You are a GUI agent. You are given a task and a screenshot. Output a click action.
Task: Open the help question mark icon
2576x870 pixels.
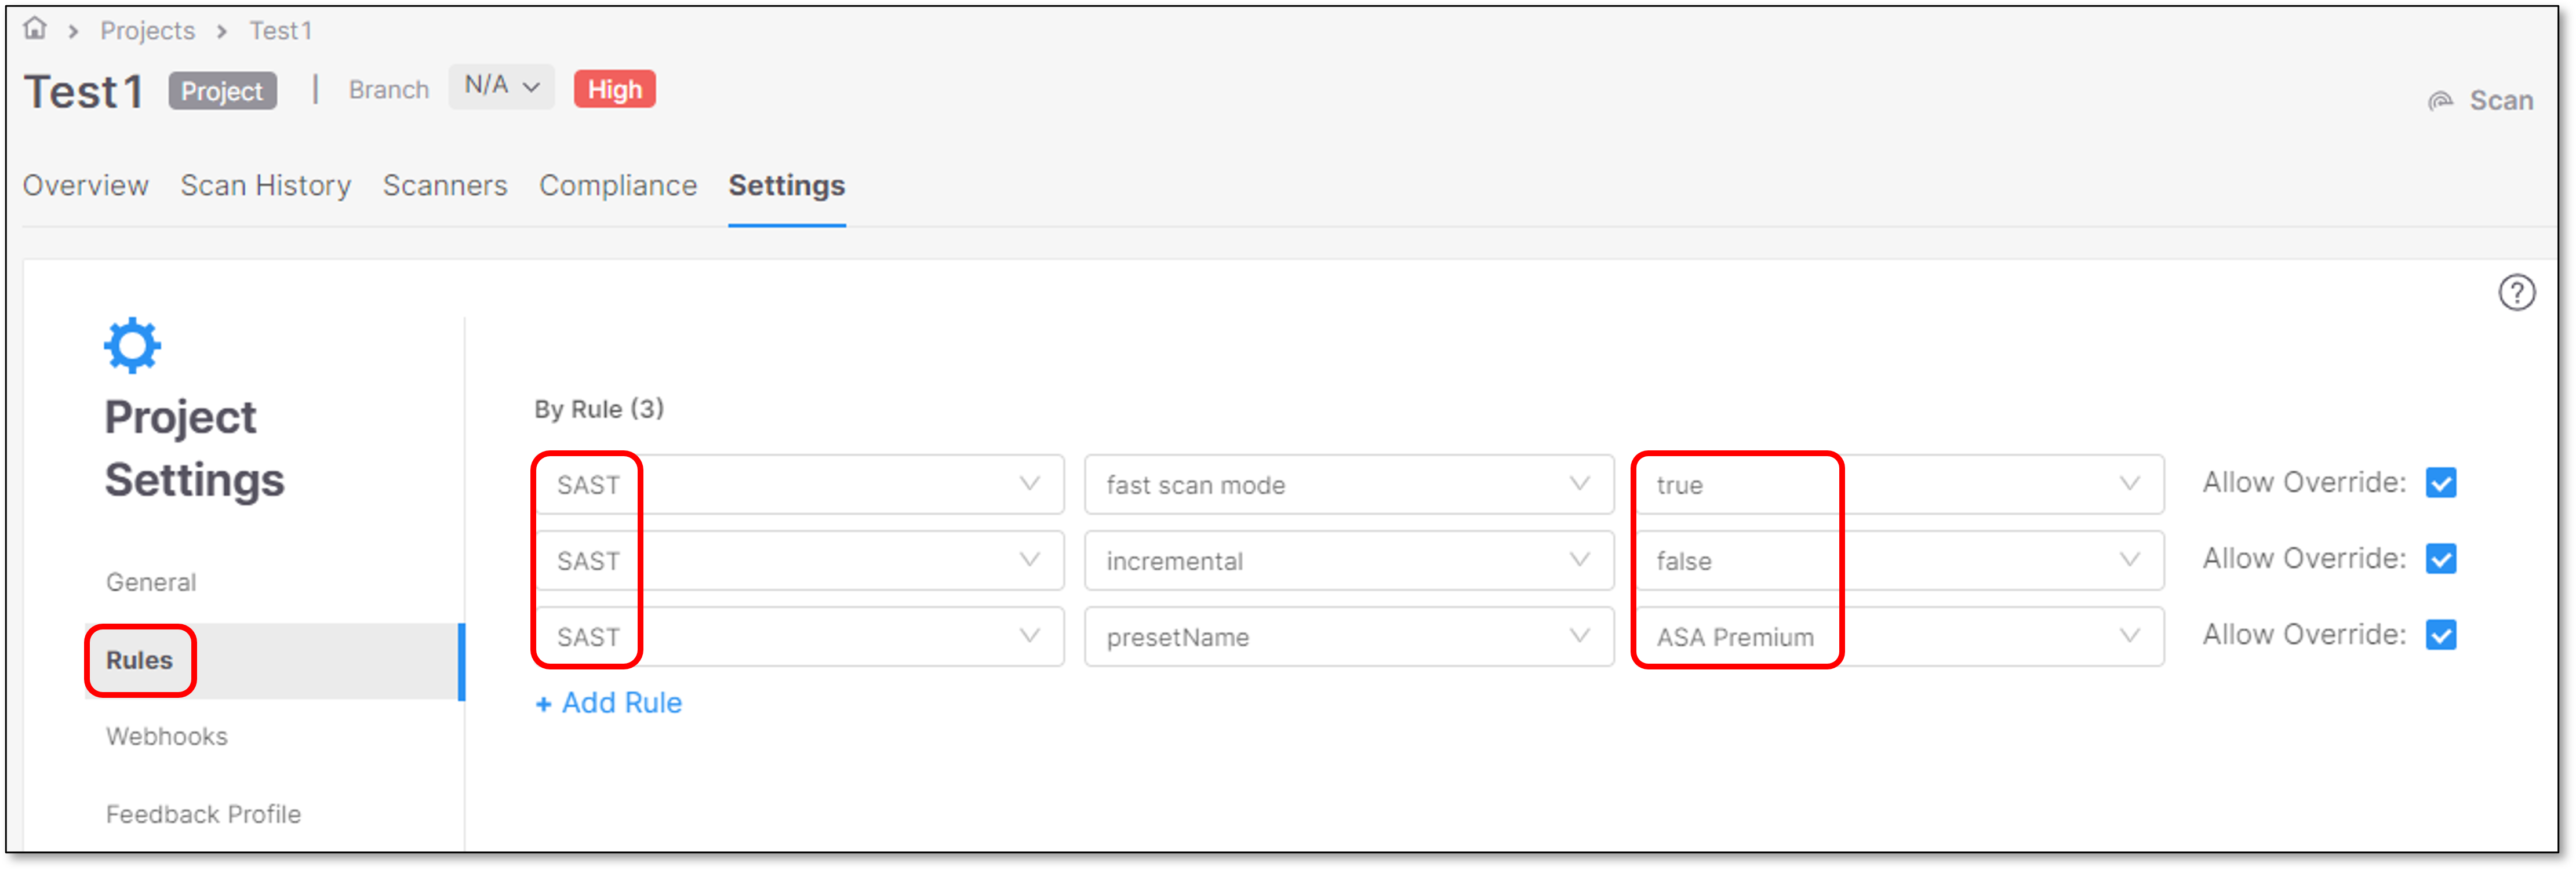pos(2516,293)
